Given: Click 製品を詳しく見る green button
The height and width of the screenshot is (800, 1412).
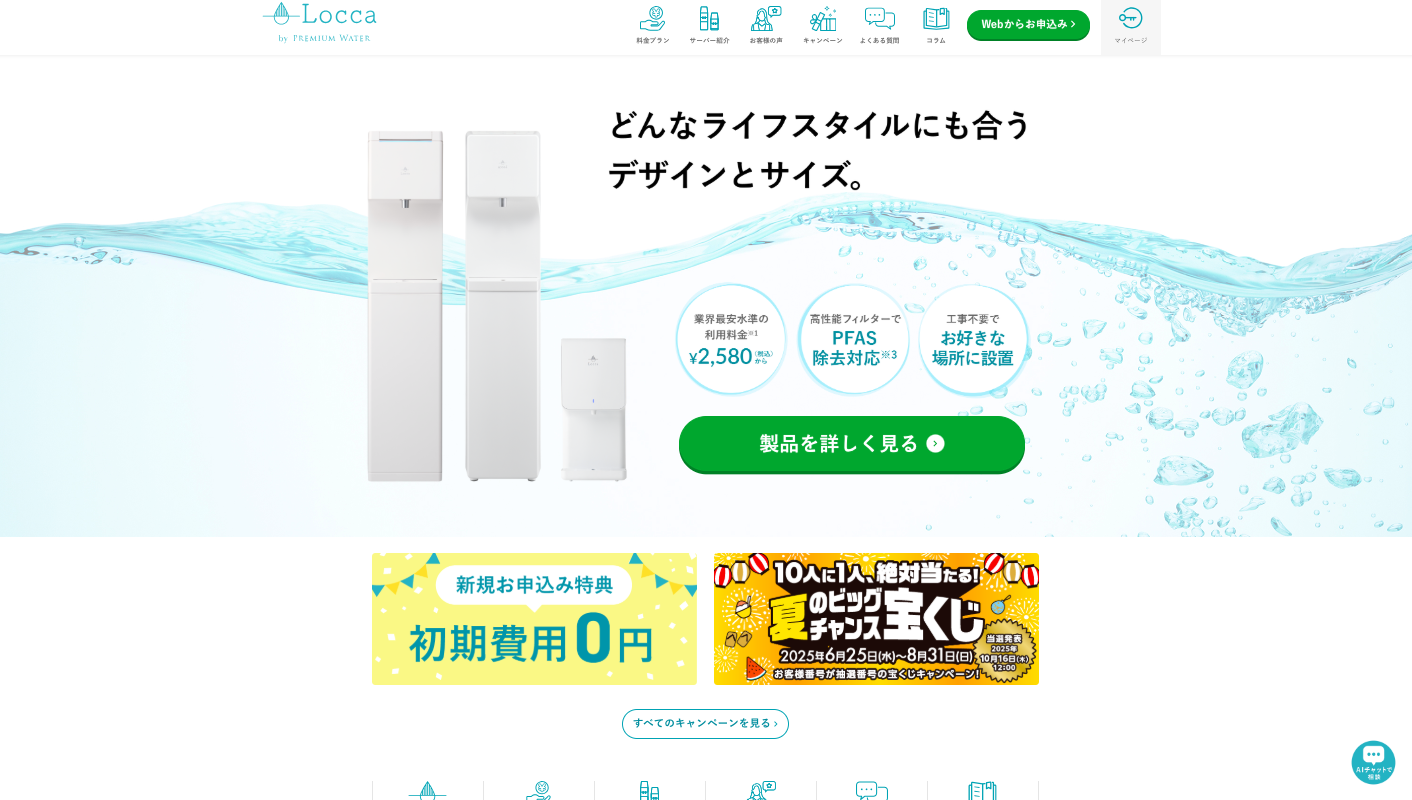Looking at the screenshot, I should [852, 444].
